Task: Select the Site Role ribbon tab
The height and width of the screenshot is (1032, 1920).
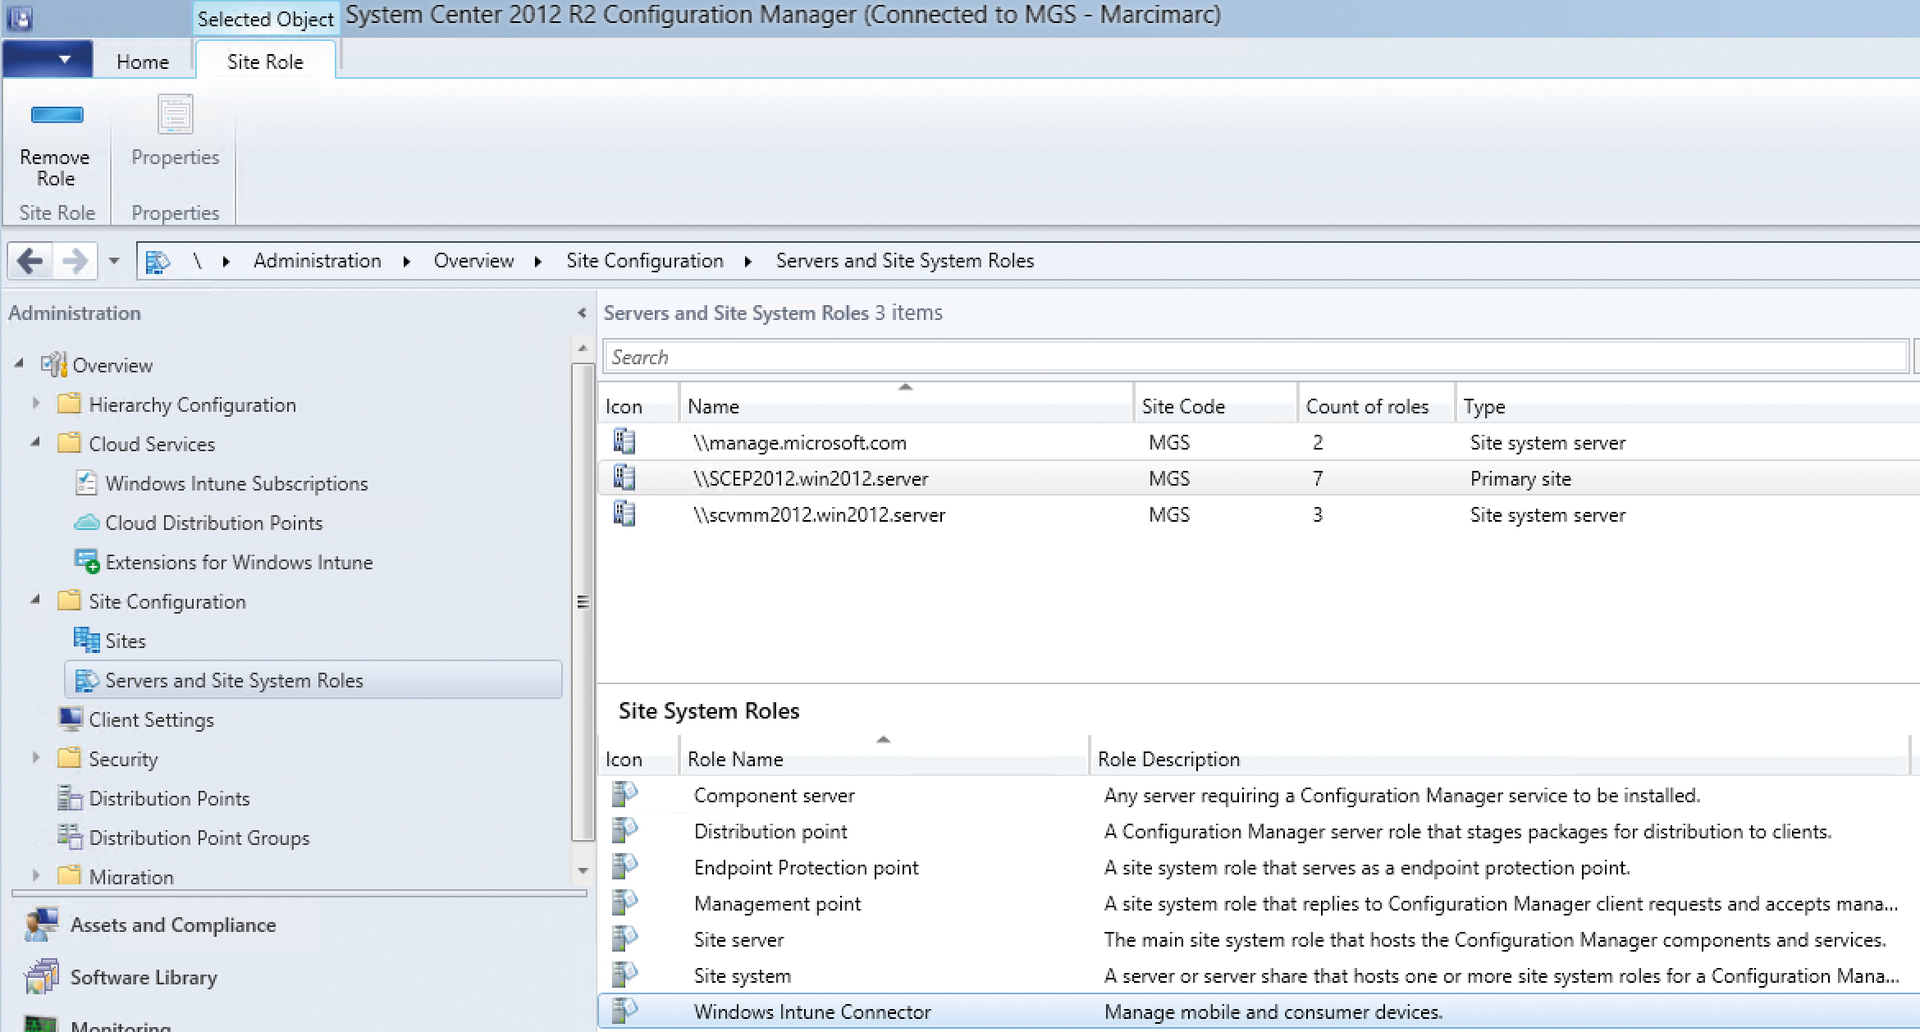Action: (x=264, y=61)
